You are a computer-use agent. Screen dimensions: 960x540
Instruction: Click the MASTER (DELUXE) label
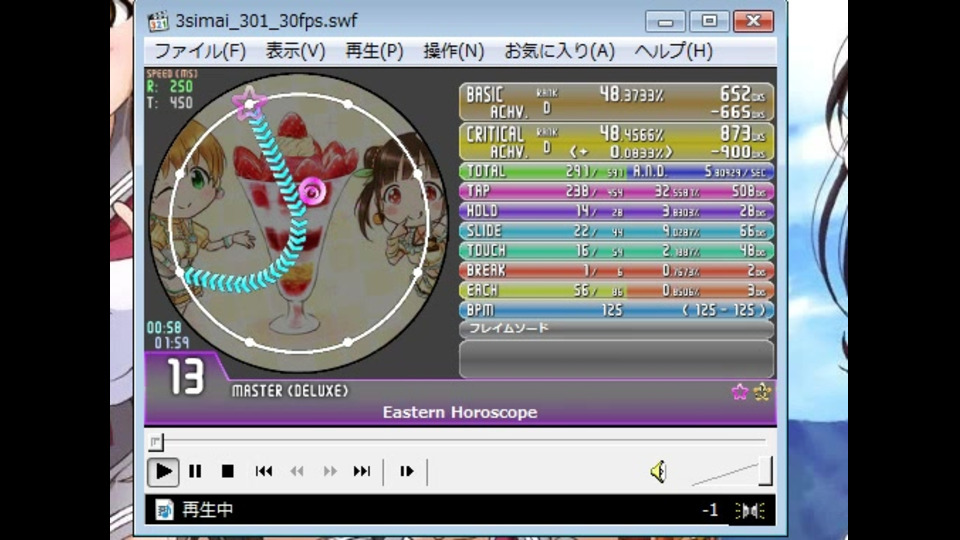(x=290, y=391)
